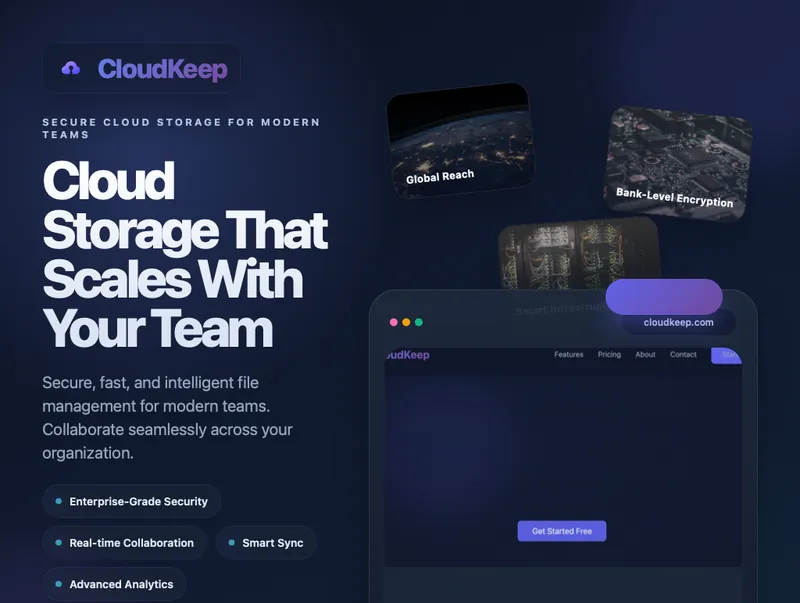Open Features in the mockup navigation

pyautogui.click(x=568, y=355)
